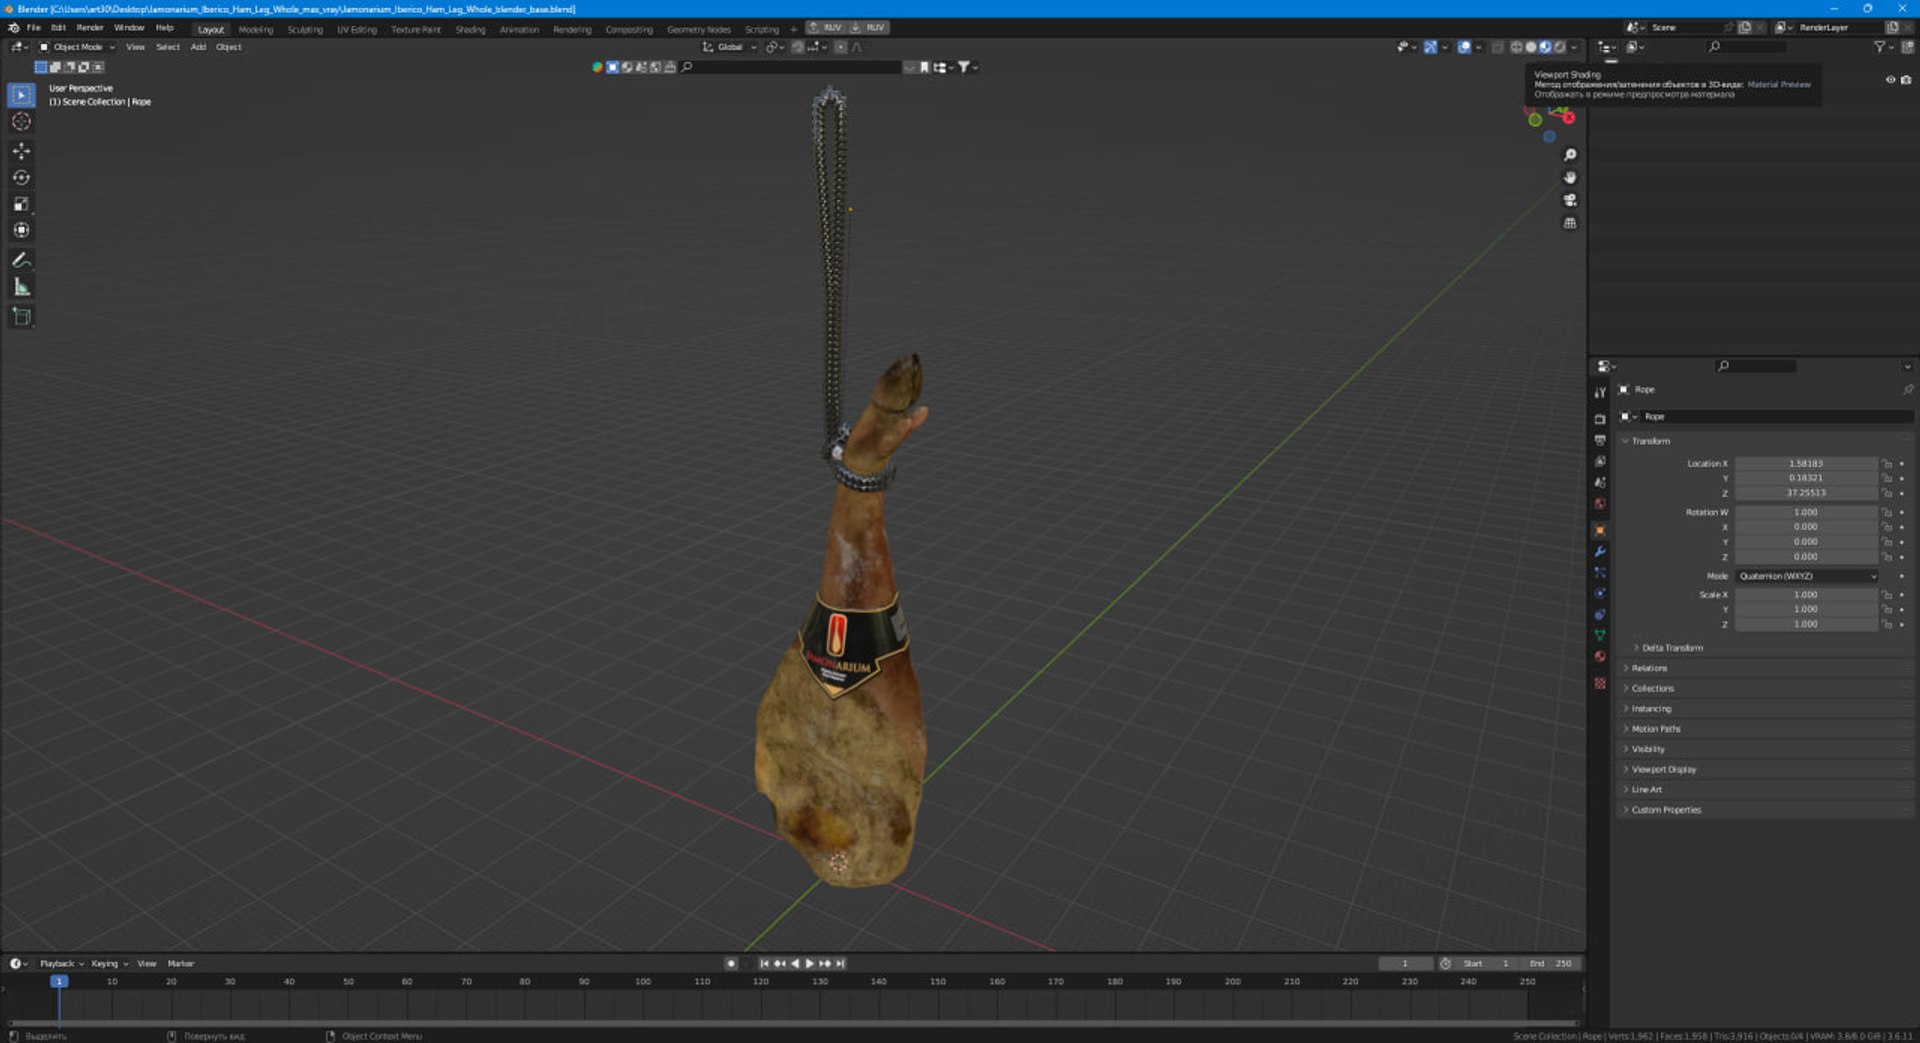Click the pan view hand icon
This screenshot has width=1920, height=1043.
pos(1570,178)
